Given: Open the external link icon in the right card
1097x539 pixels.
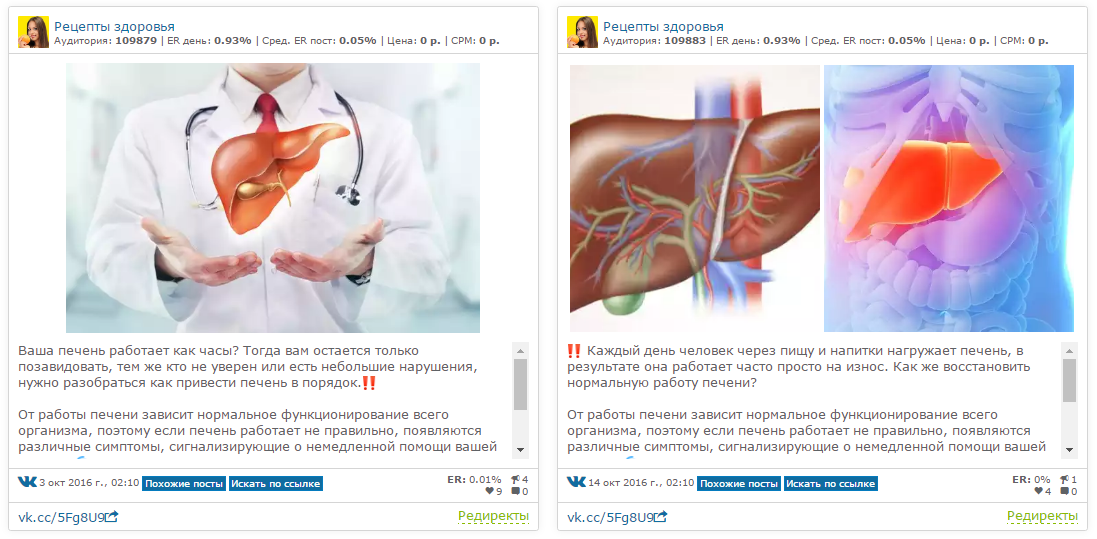Looking at the screenshot, I should (660, 517).
